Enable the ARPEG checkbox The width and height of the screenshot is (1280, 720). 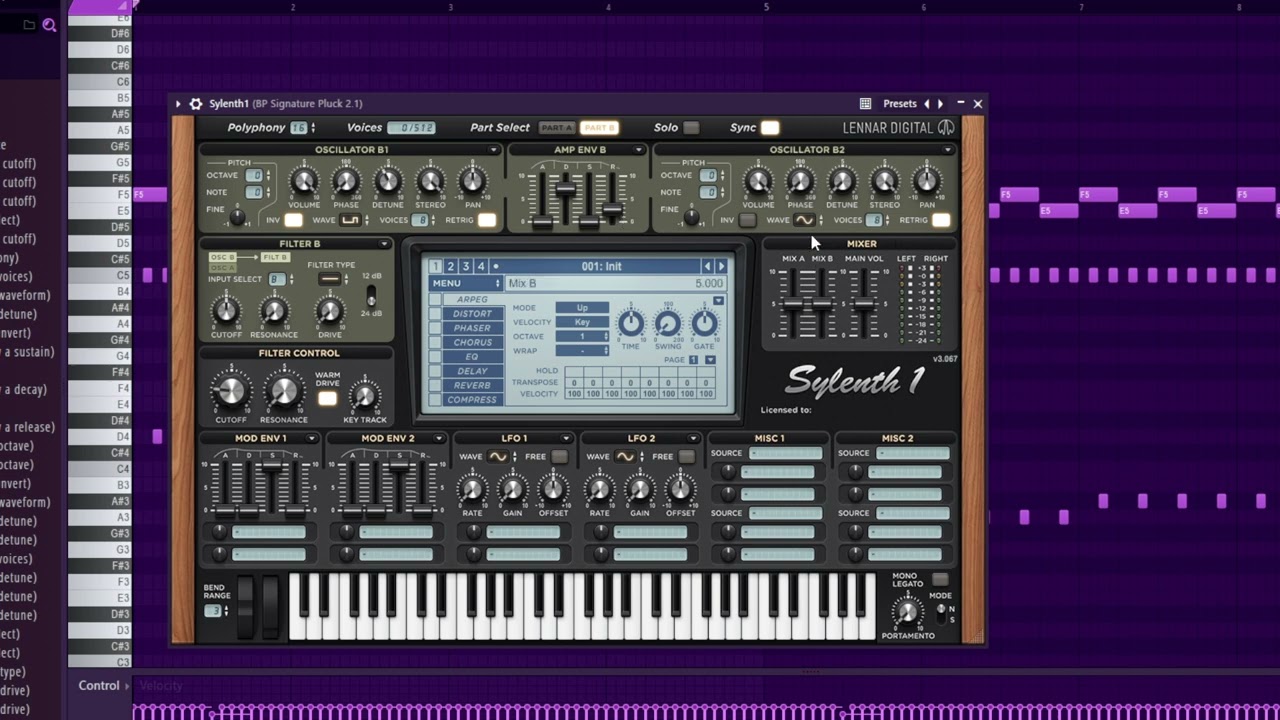pos(435,299)
